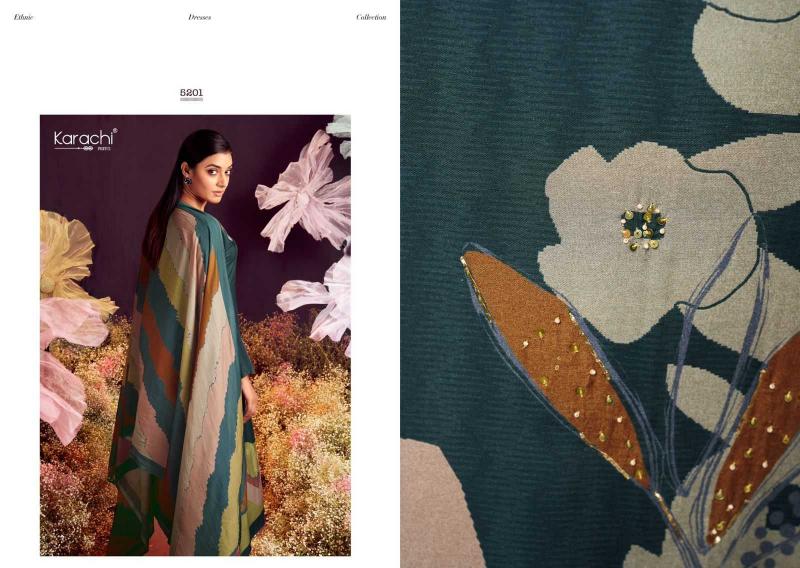This screenshot has height=568, width=800.
Task: Select the sequin cluster at flower center
Action: click(x=644, y=227)
